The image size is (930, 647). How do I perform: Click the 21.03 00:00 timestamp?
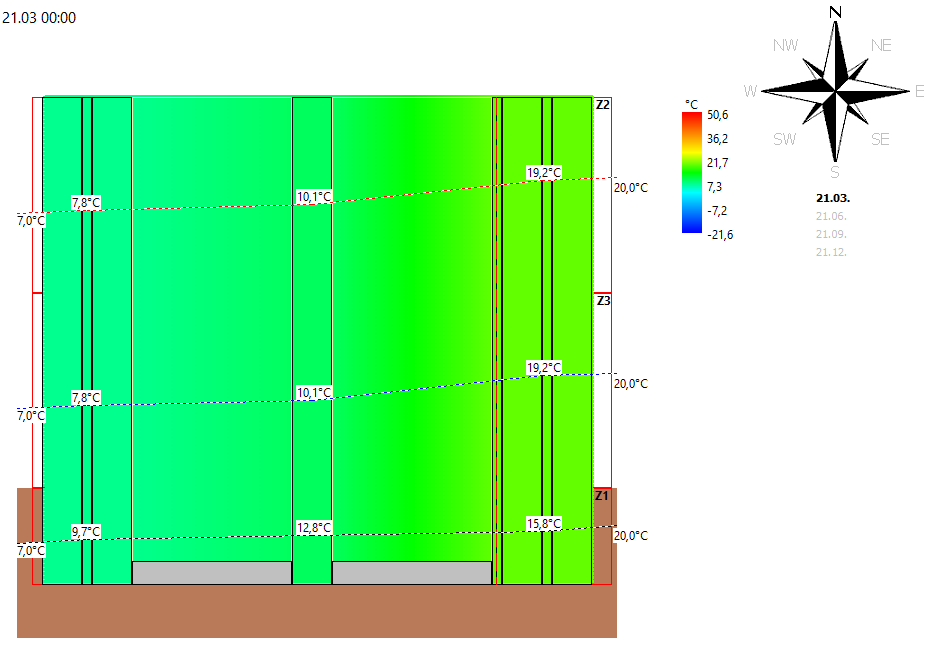coord(39,17)
